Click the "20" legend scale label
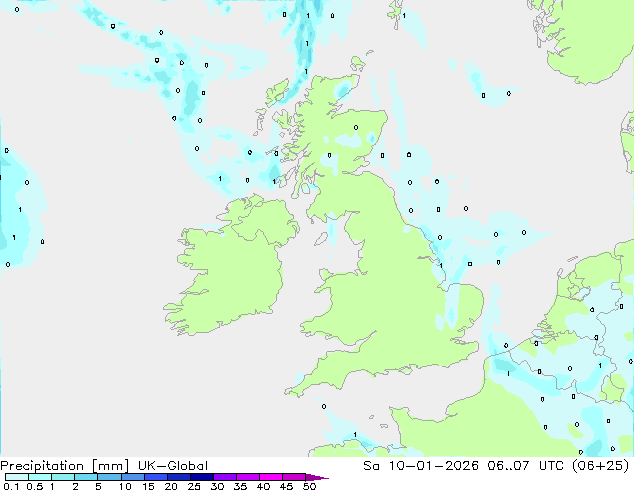 pyautogui.click(x=171, y=486)
